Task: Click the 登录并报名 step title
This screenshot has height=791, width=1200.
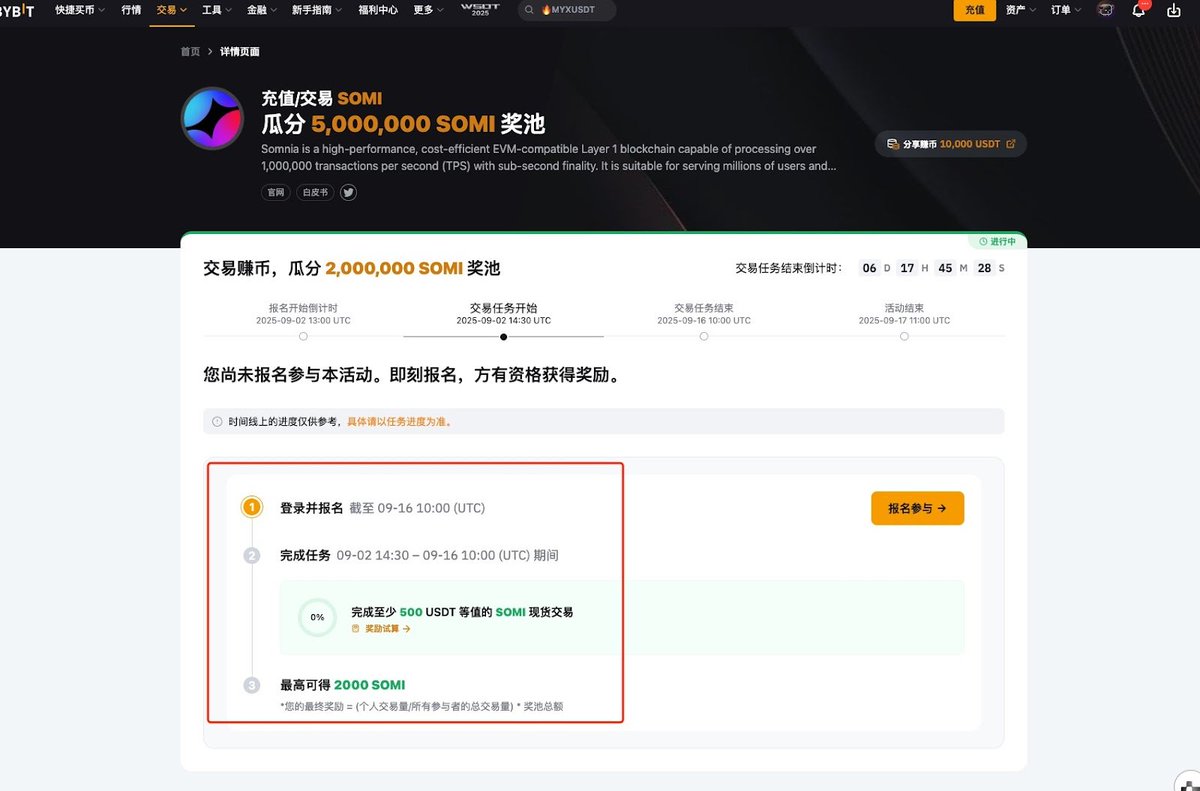Action: click(x=312, y=508)
